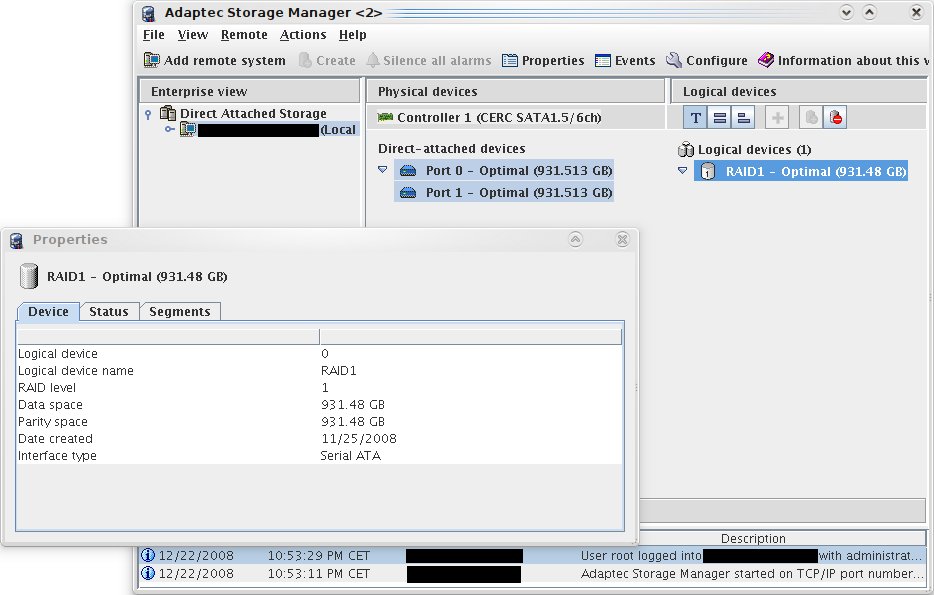934x595 pixels.
Task: Click the greyed hot-spare drive icon
Action: point(811,118)
